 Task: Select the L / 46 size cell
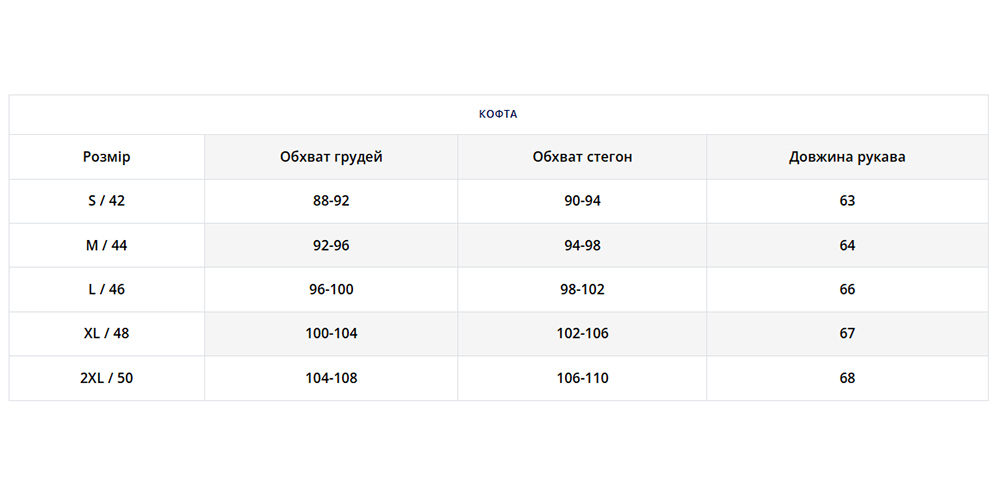coord(106,290)
